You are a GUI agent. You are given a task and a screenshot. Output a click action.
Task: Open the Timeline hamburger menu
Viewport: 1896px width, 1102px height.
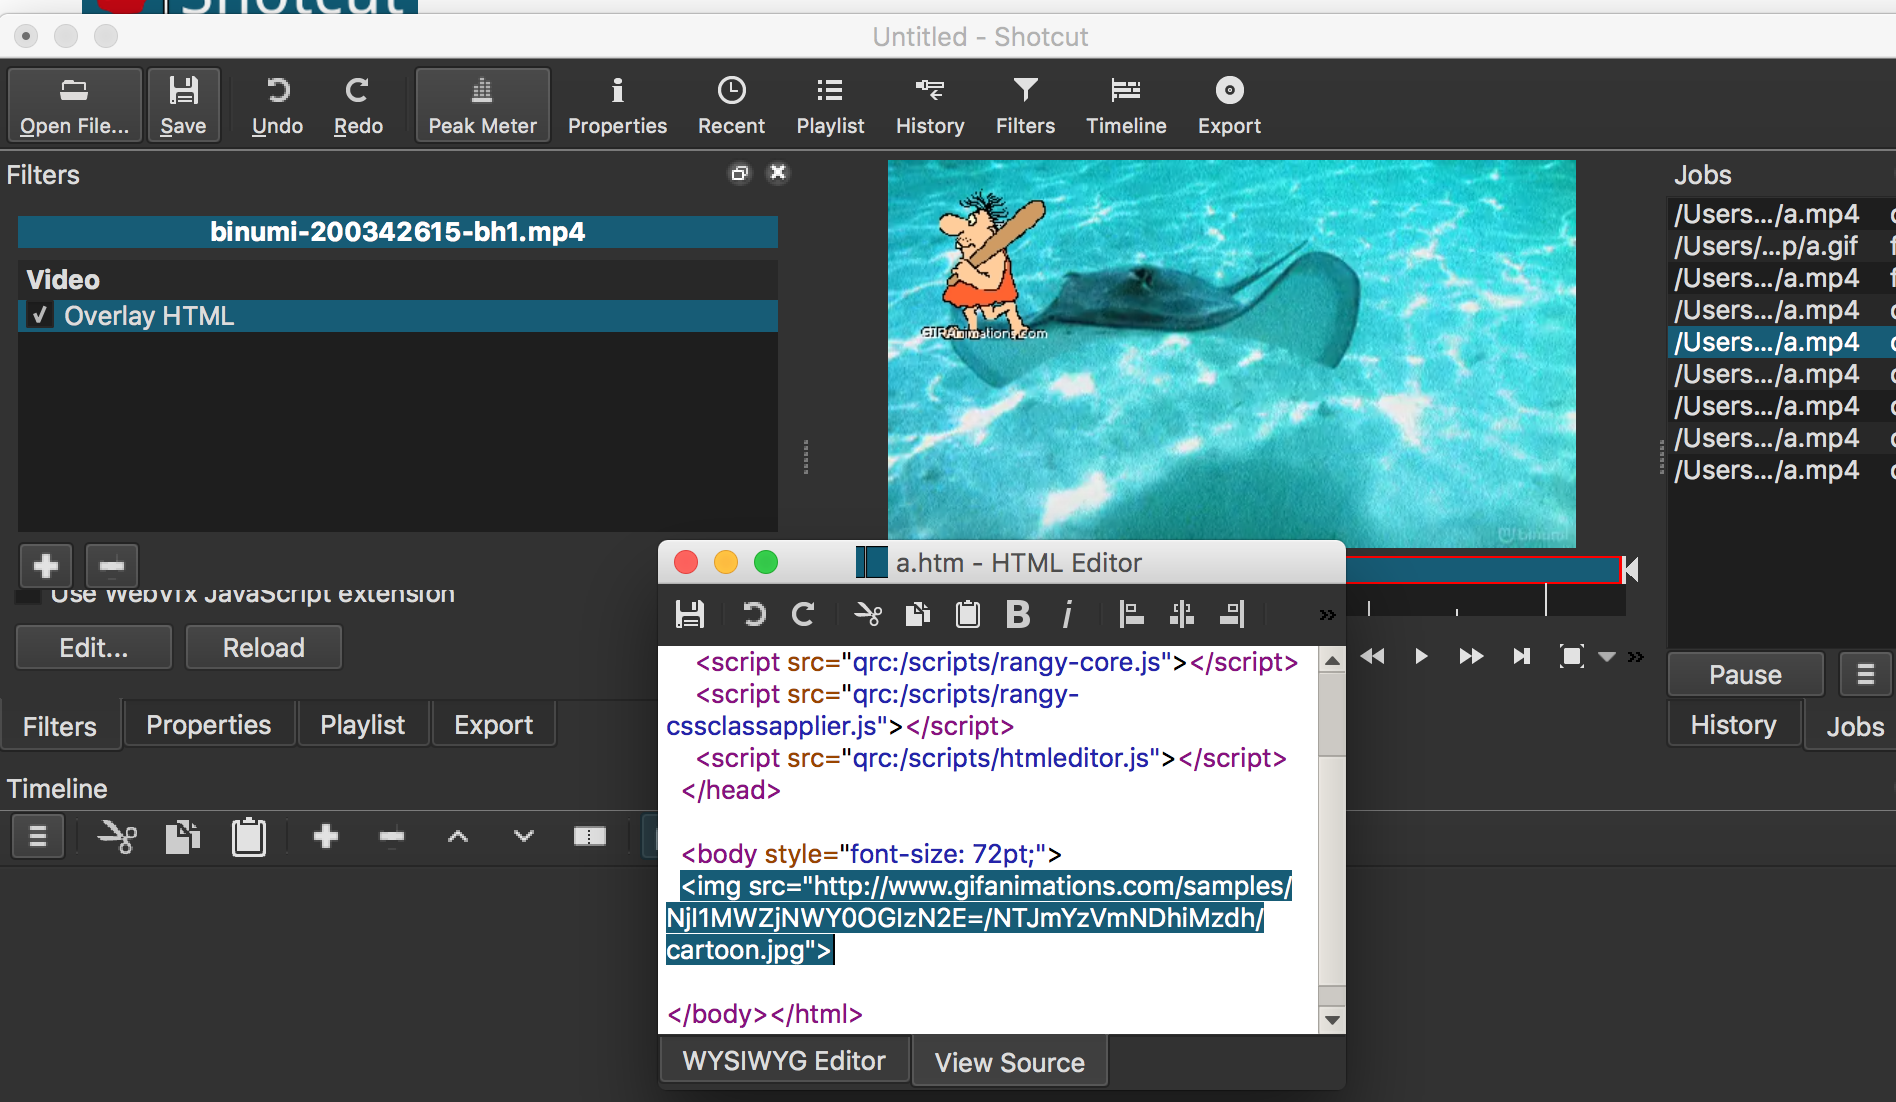pyautogui.click(x=37, y=837)
